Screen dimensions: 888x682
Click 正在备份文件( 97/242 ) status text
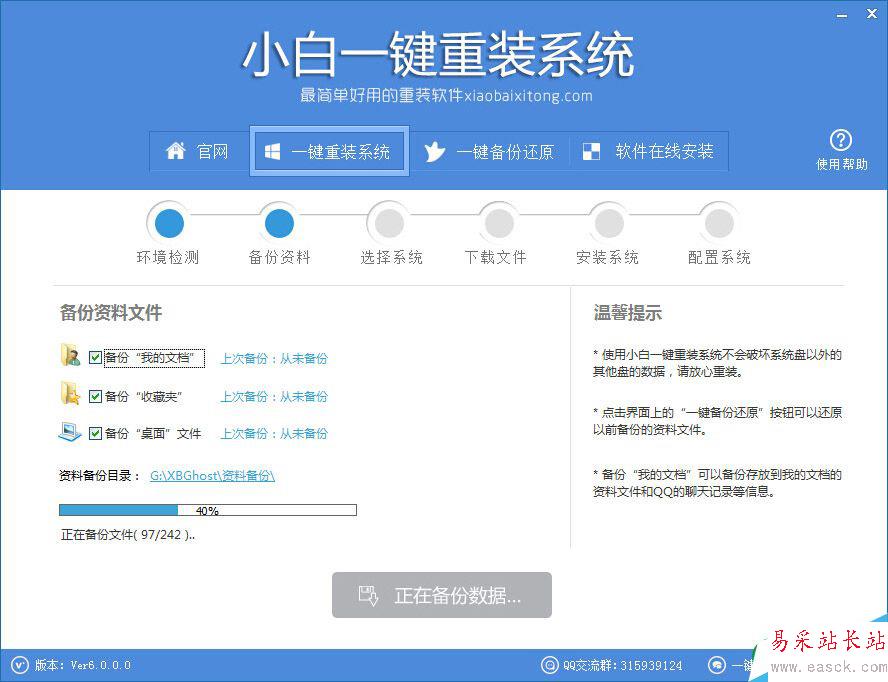click(x=127, y=535)
